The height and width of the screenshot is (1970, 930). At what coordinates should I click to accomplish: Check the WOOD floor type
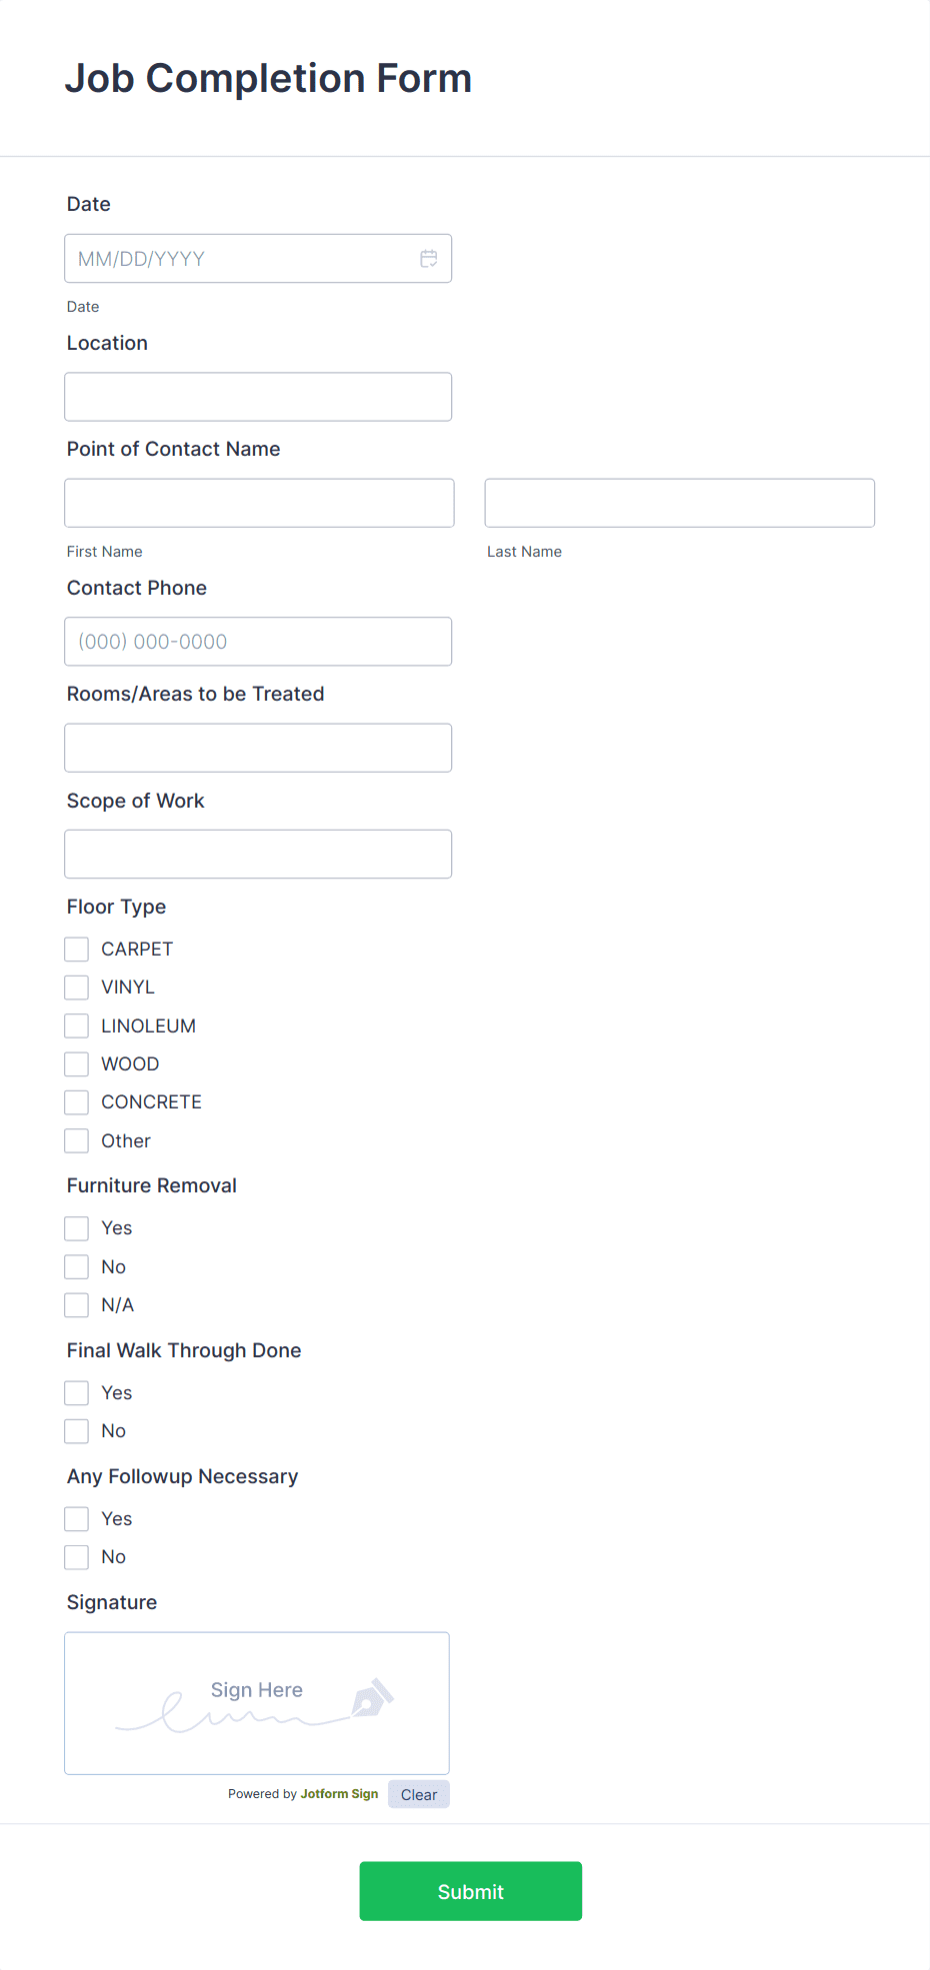click(76, 1063)
